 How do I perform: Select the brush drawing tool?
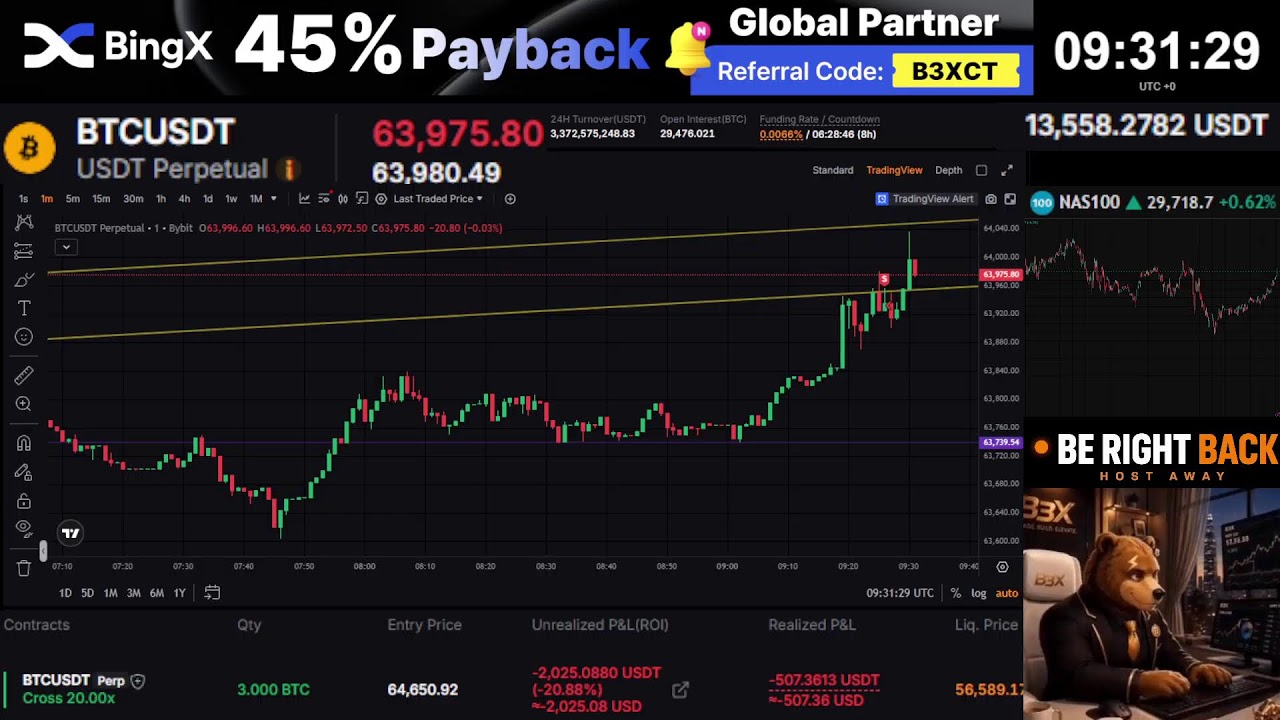point(24,280)
